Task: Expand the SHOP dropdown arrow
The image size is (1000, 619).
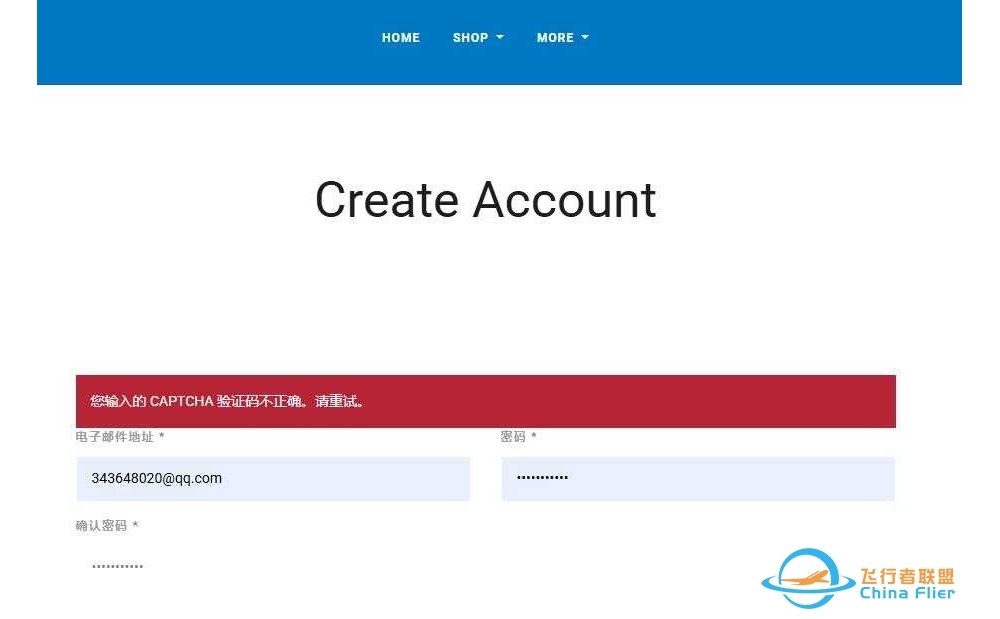Action: tap(500, 38)
